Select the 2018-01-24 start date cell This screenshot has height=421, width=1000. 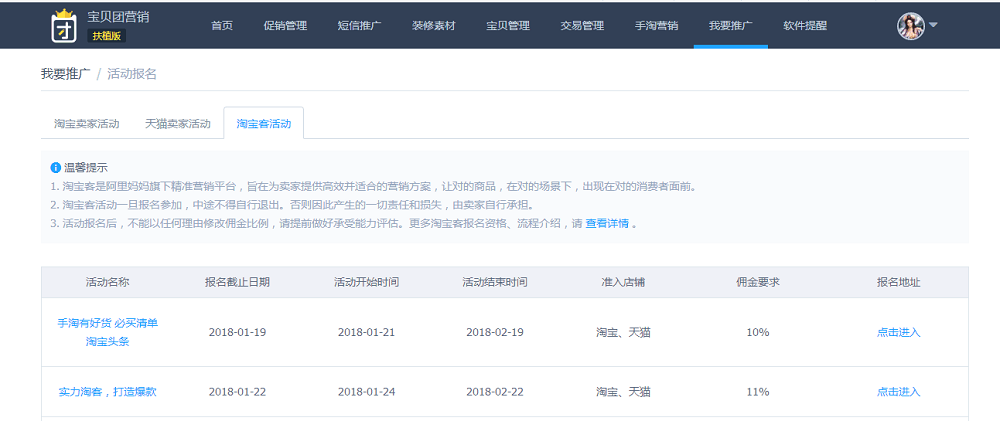pos(367,392)
